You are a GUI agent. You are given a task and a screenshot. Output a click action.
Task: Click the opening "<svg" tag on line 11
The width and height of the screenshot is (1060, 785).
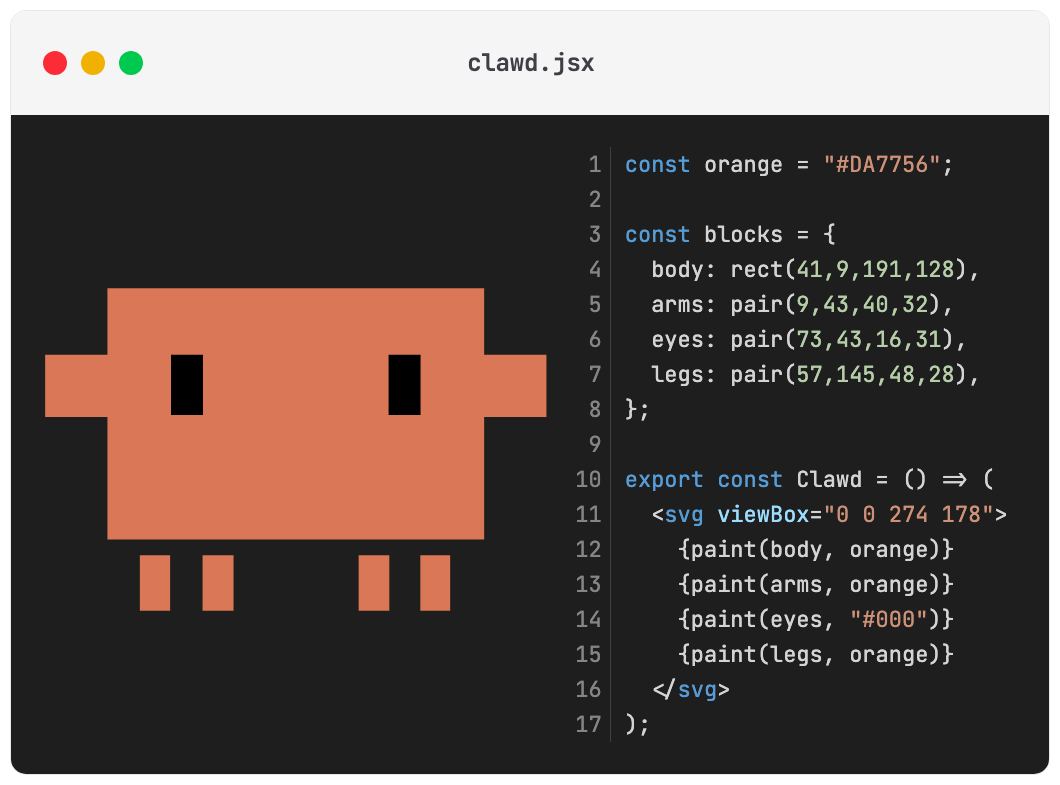(677, 515)
